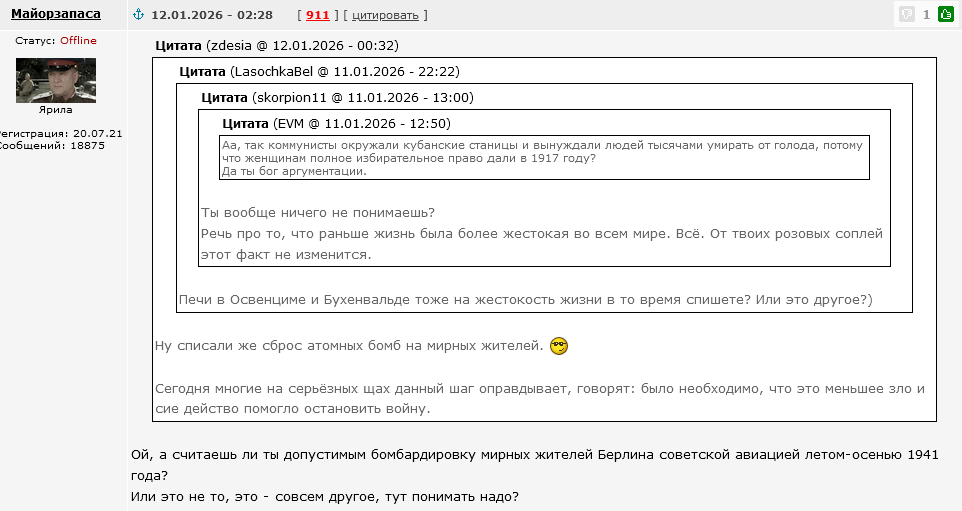Click the line 'Или это не то, это - совсем другое'
The image size is (962, 511).
[x=325, y=496]
